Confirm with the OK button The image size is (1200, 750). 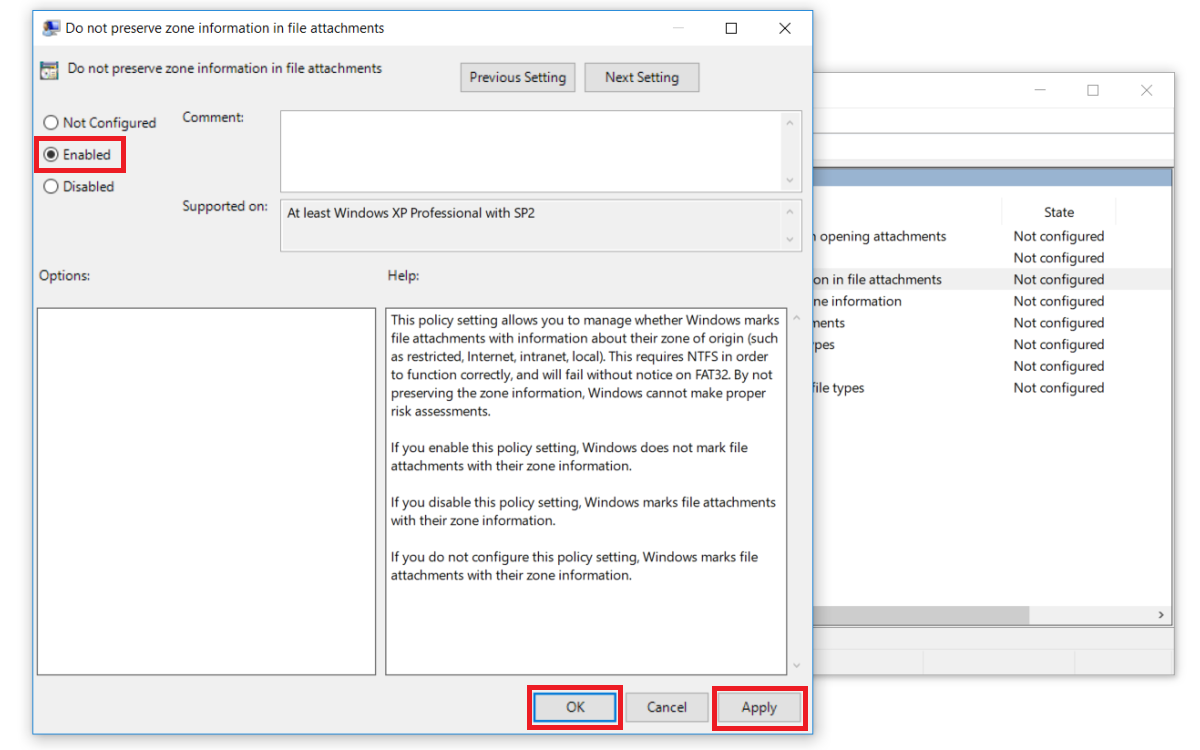[575, 707]
